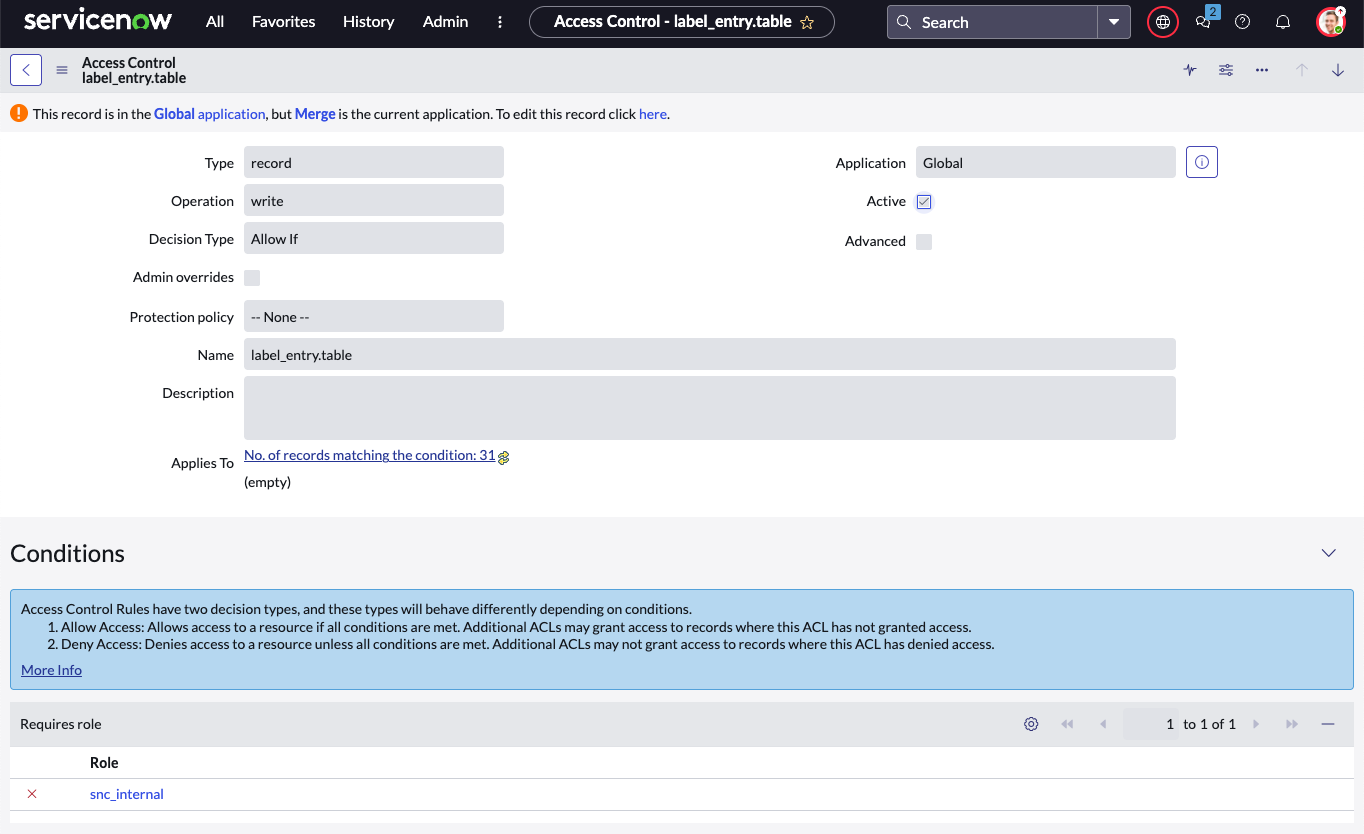
Task: Open the History menu
Action: tap(368, 22)
